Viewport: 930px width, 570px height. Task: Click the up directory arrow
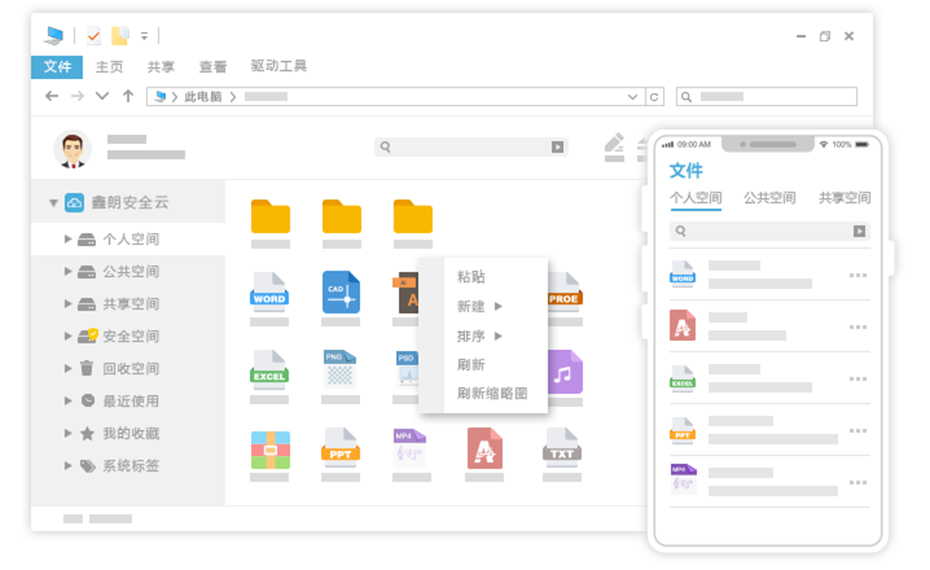[x=128, y=96]
